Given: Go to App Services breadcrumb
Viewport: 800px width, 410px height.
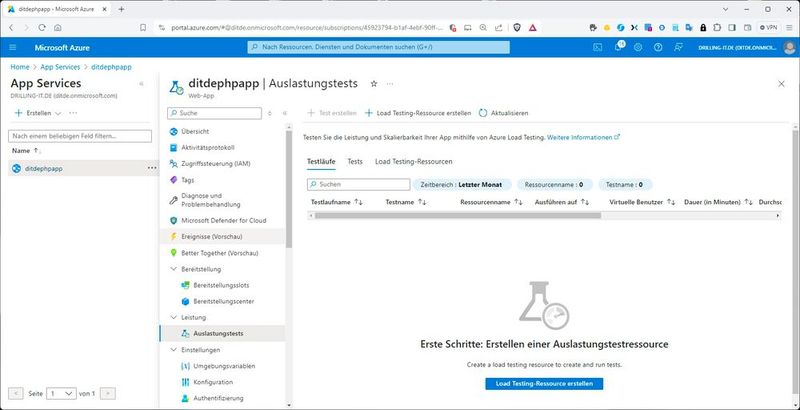Looking at the screenshot, I should tap(60, 67).
